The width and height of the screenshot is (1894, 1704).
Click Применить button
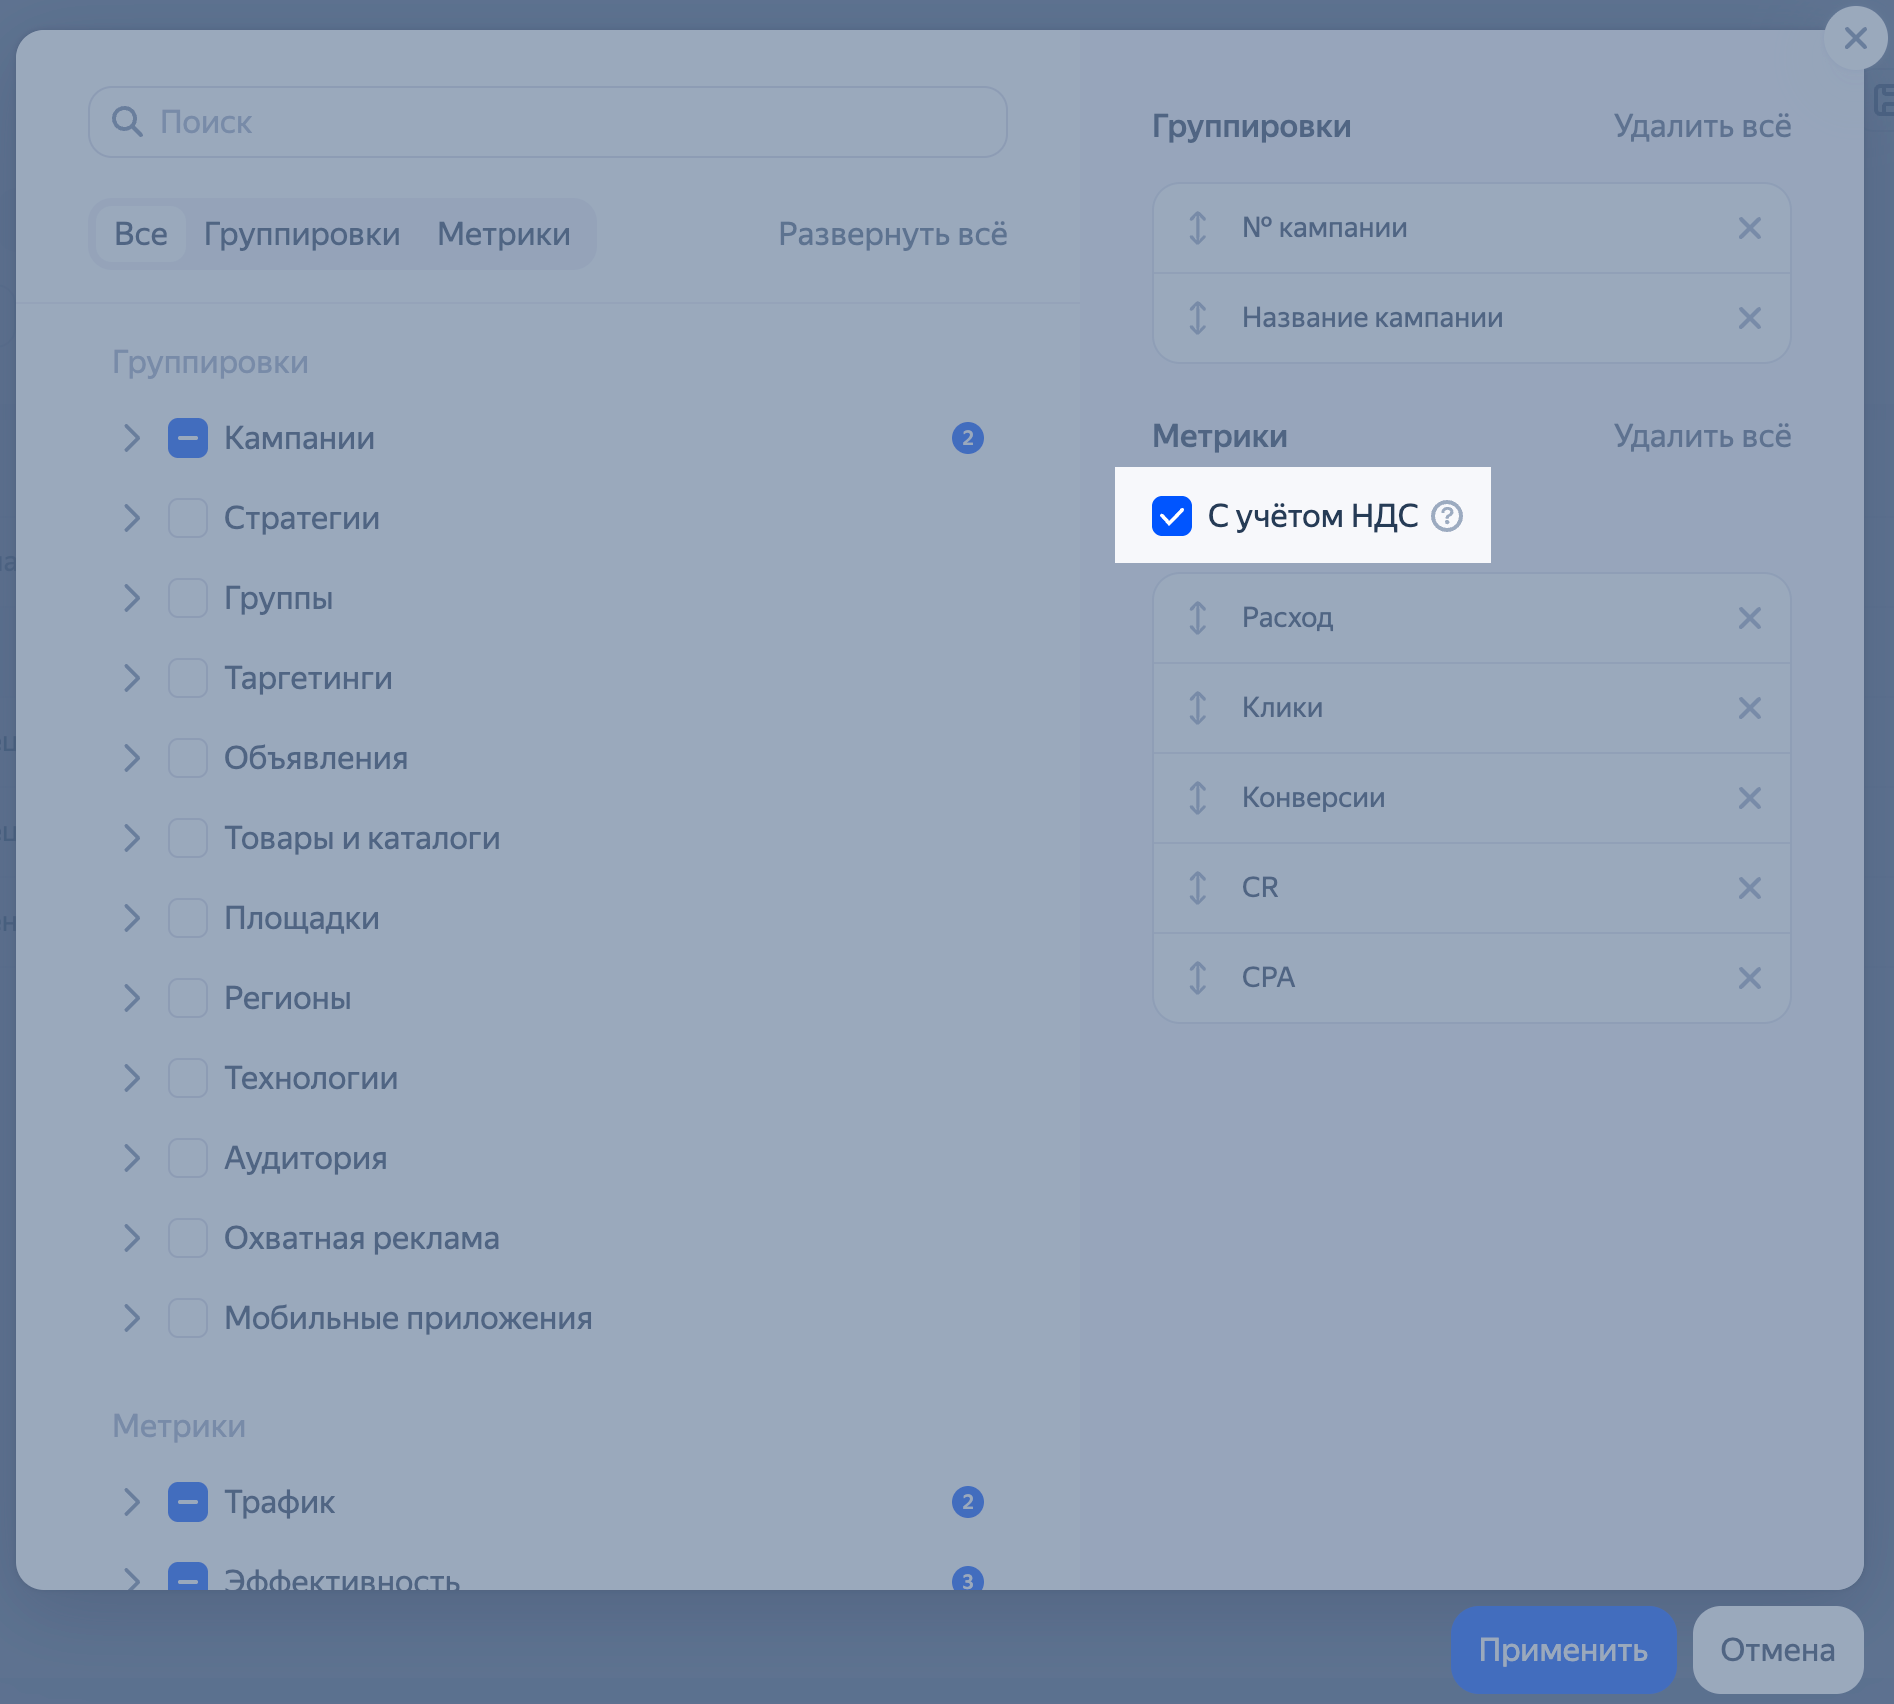[x=1563, y=1650]
